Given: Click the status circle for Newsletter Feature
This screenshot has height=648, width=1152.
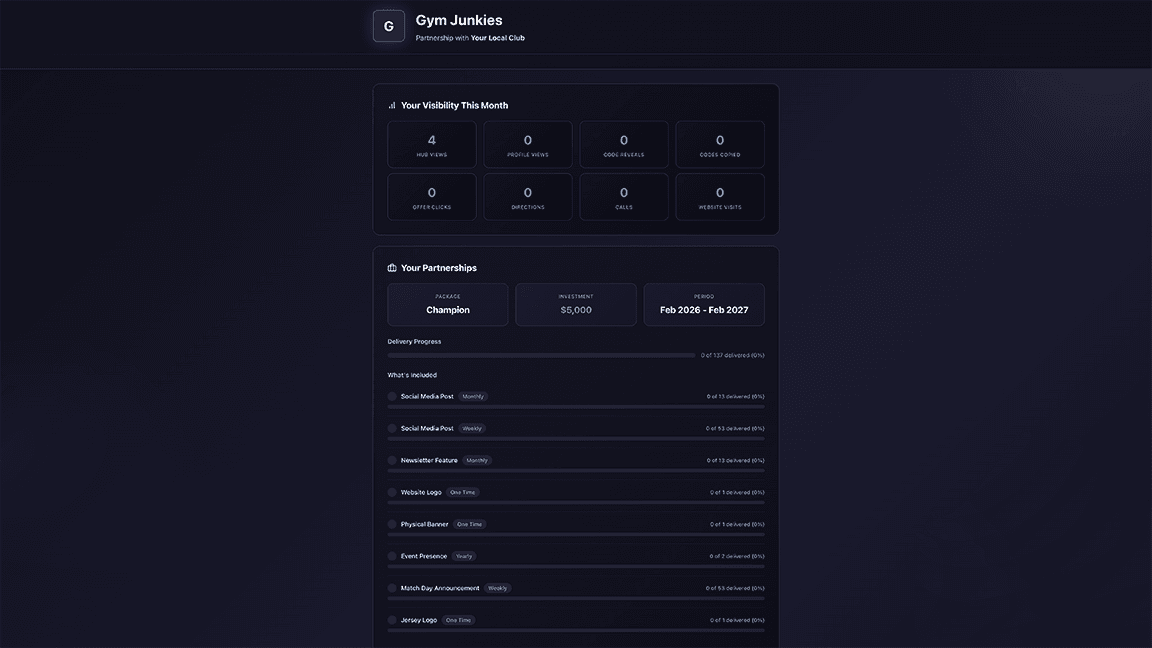Looking at the screenshot, I should tap(392, 460).
